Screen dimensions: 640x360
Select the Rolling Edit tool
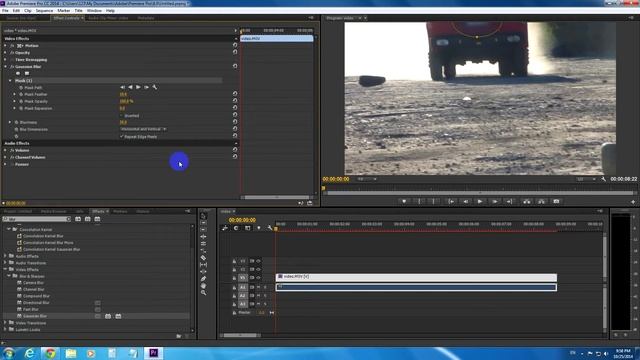tap(203, 244)
